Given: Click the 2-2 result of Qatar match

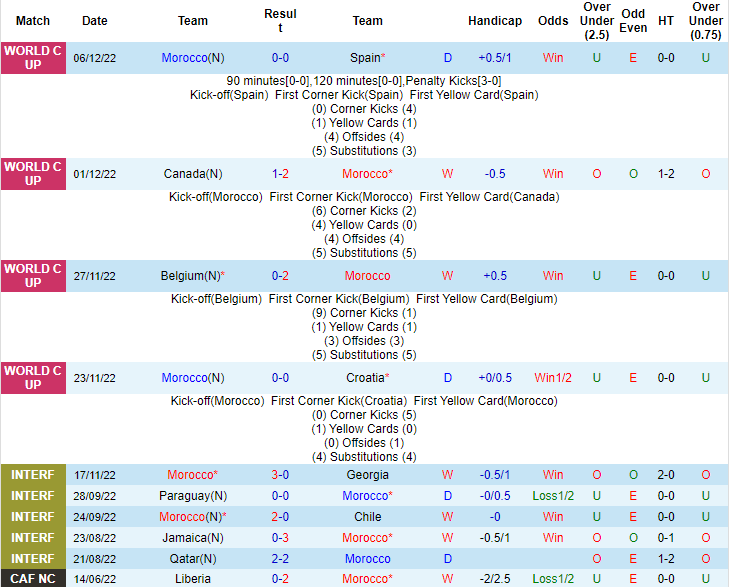Looking at the screenshot, I should (x=281, y=559).
